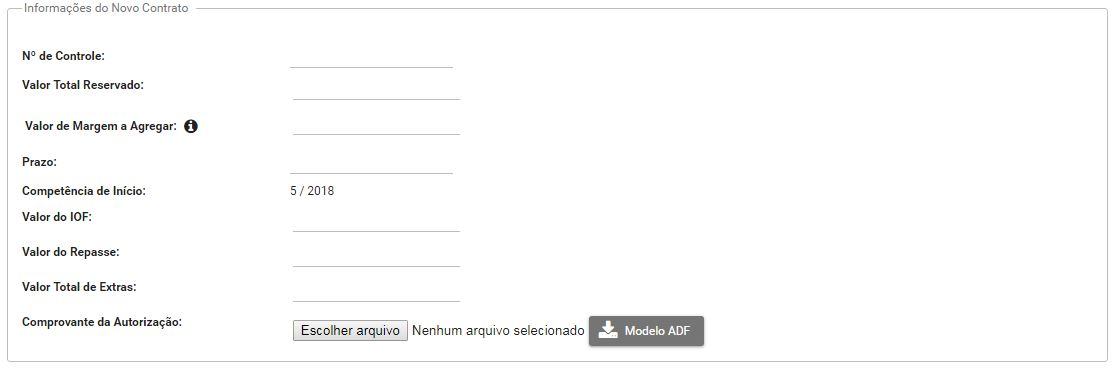Click the Valor do Repasse input field
The image size is (1116, 368).
pyautogui.click(x=377, y=256)
